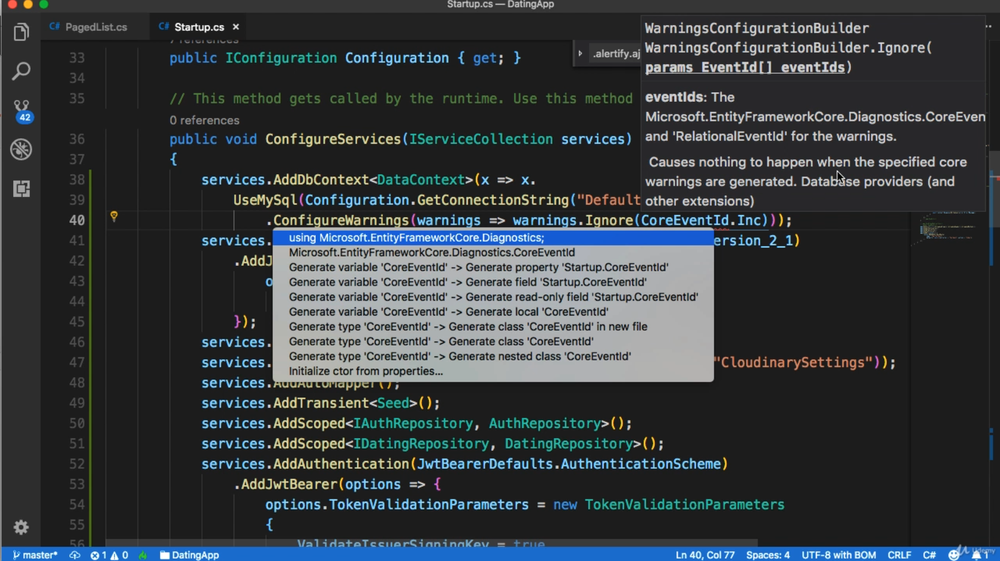1000x561 pixels.
Task: Select Generate field 'Startup.CoreEventId' option
Action: pyautogui.click(x=492, y=282)
